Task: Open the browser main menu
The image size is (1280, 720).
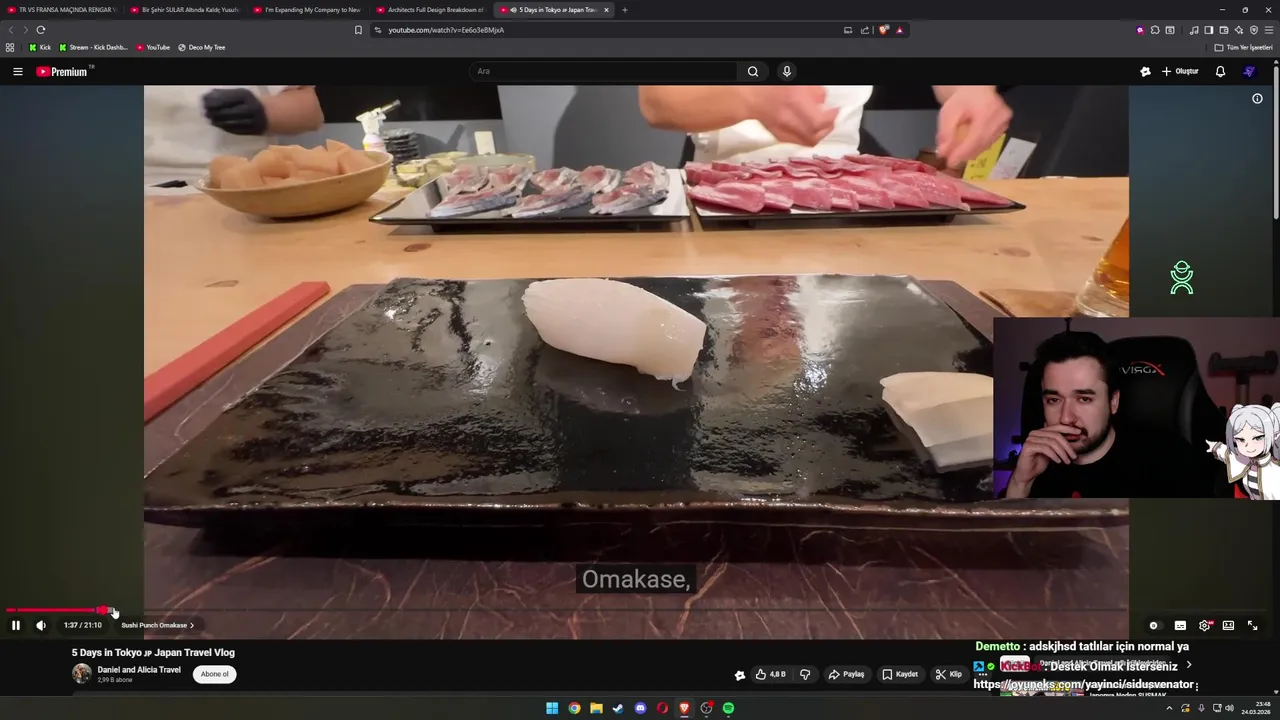Action: point(1269,30)
